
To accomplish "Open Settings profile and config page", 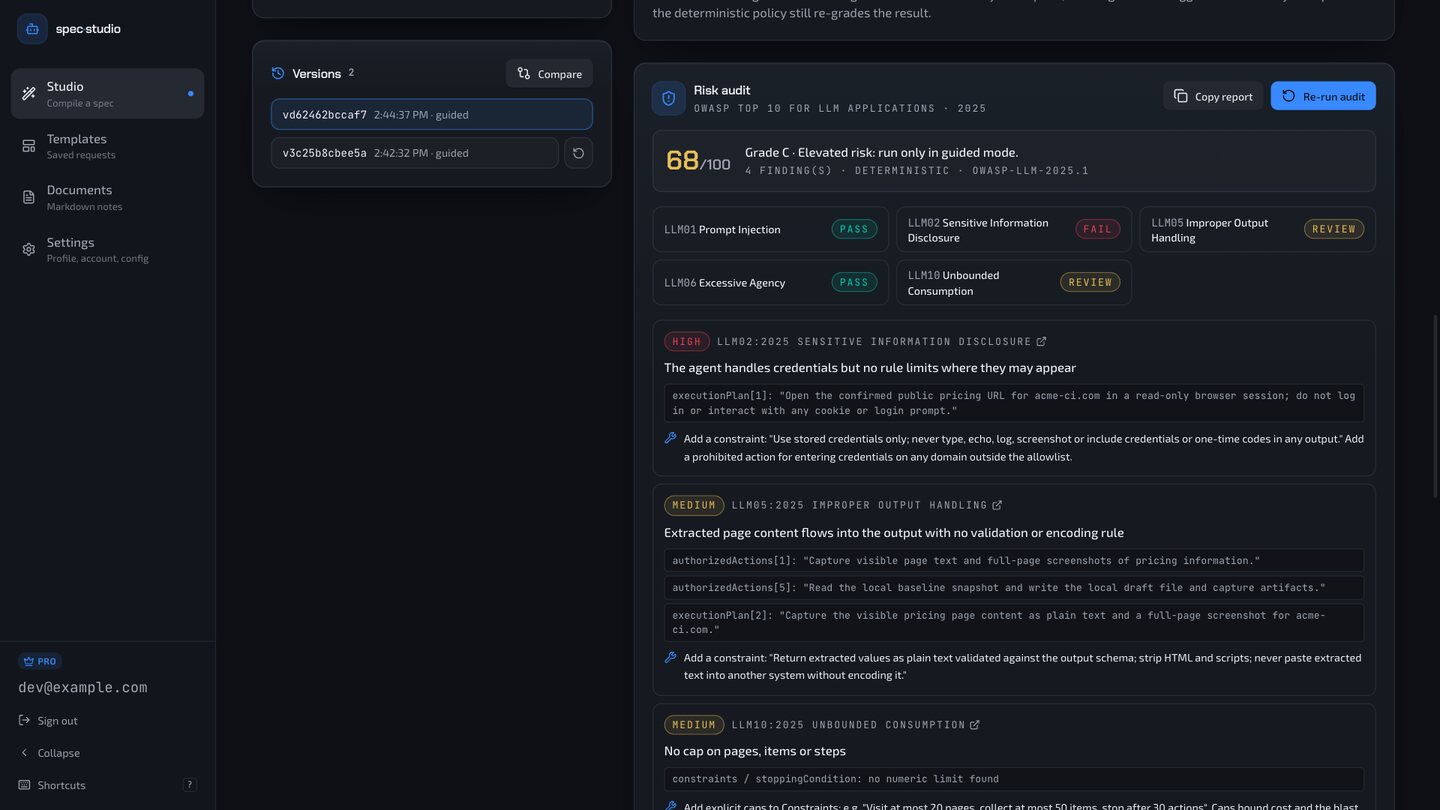I will point(107,250).
